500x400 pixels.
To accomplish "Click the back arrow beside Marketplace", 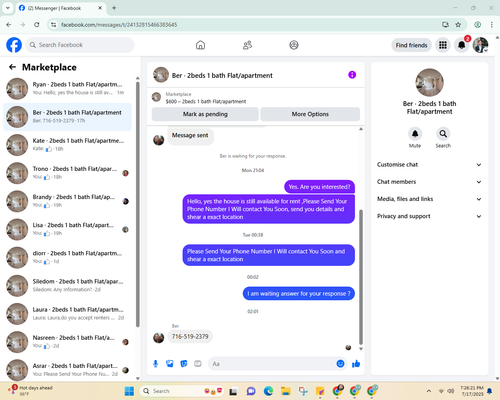I will point(12,67).
